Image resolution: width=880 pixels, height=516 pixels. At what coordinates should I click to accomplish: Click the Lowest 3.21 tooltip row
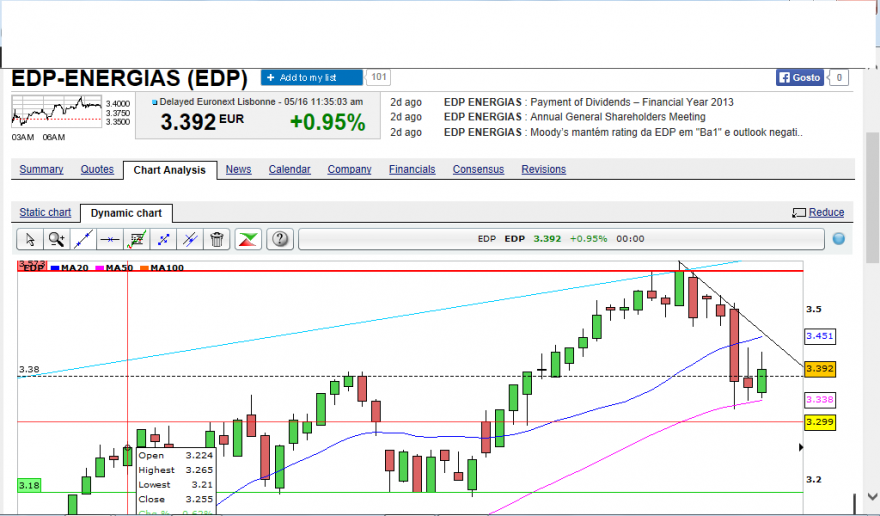pos(176,485)
